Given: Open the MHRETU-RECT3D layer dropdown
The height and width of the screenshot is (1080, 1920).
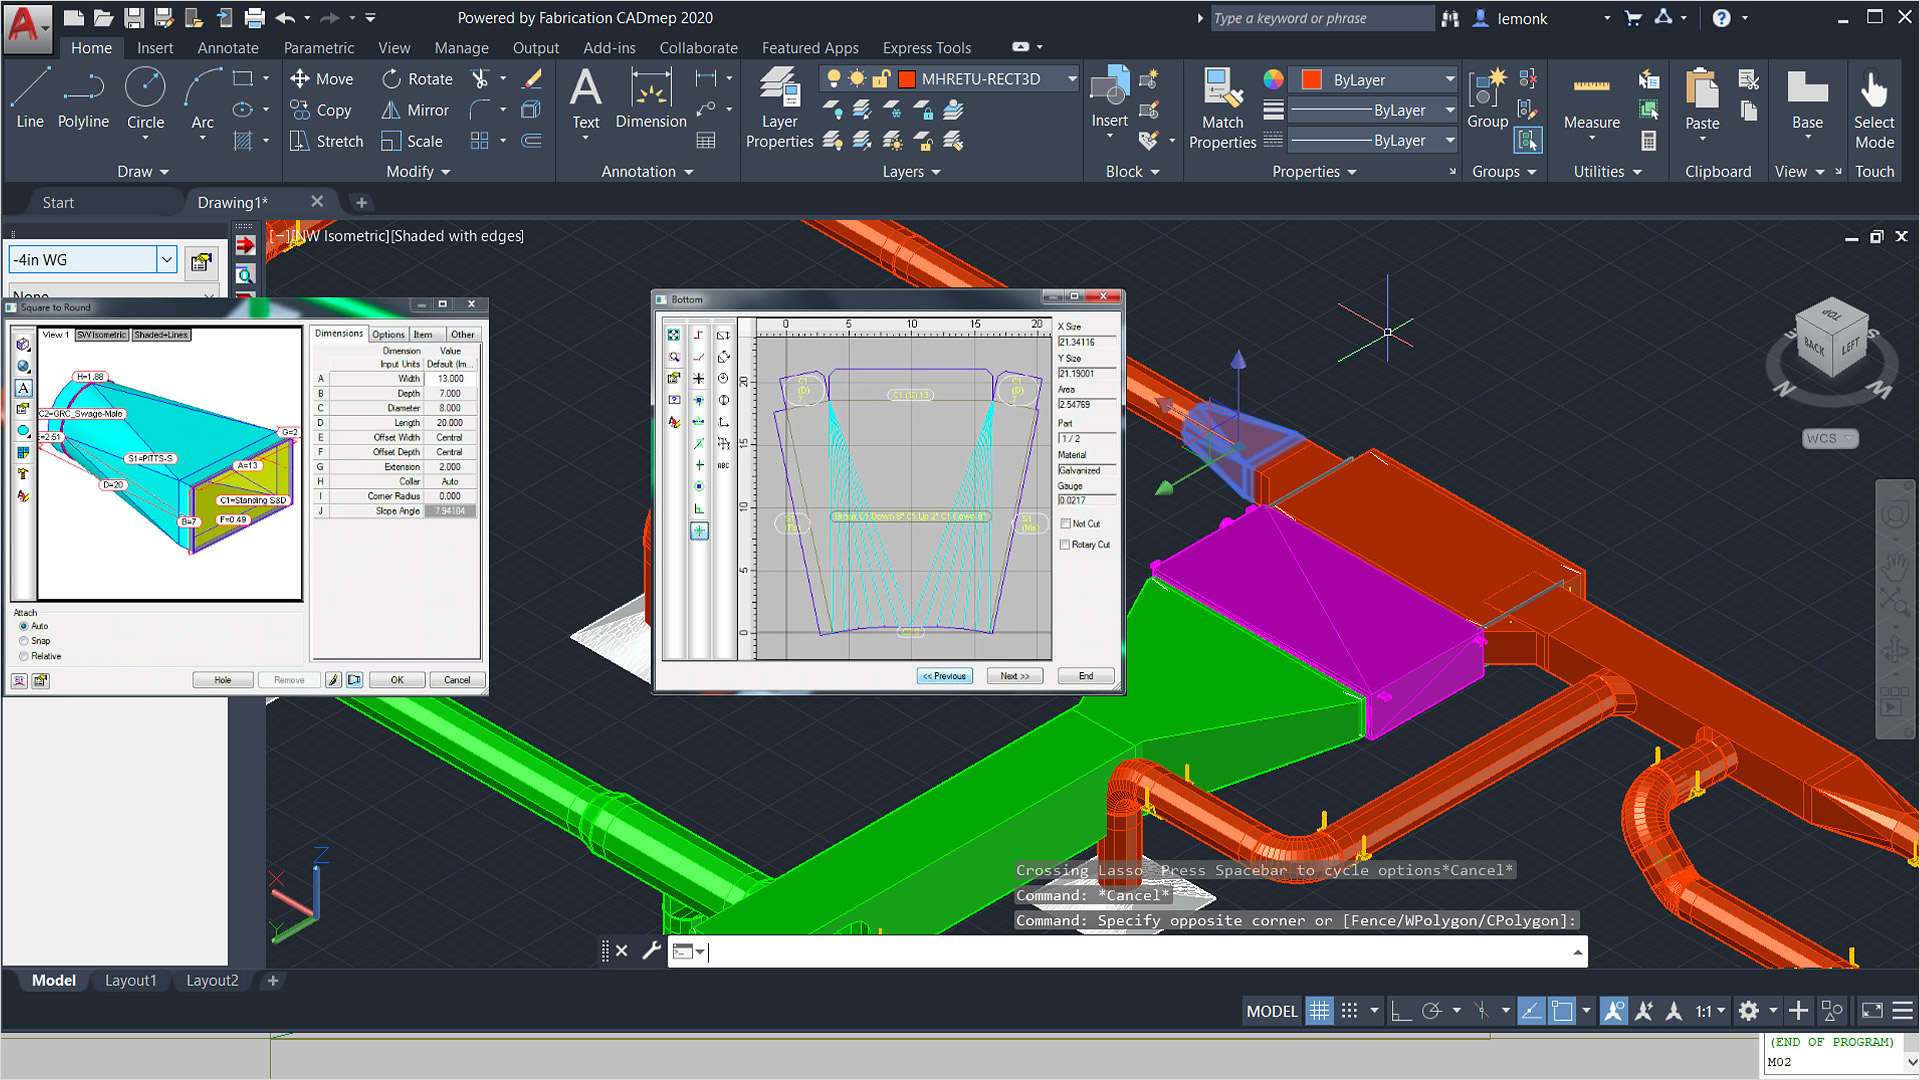Looking at the screenshot, I should (x=1072, y=79).
